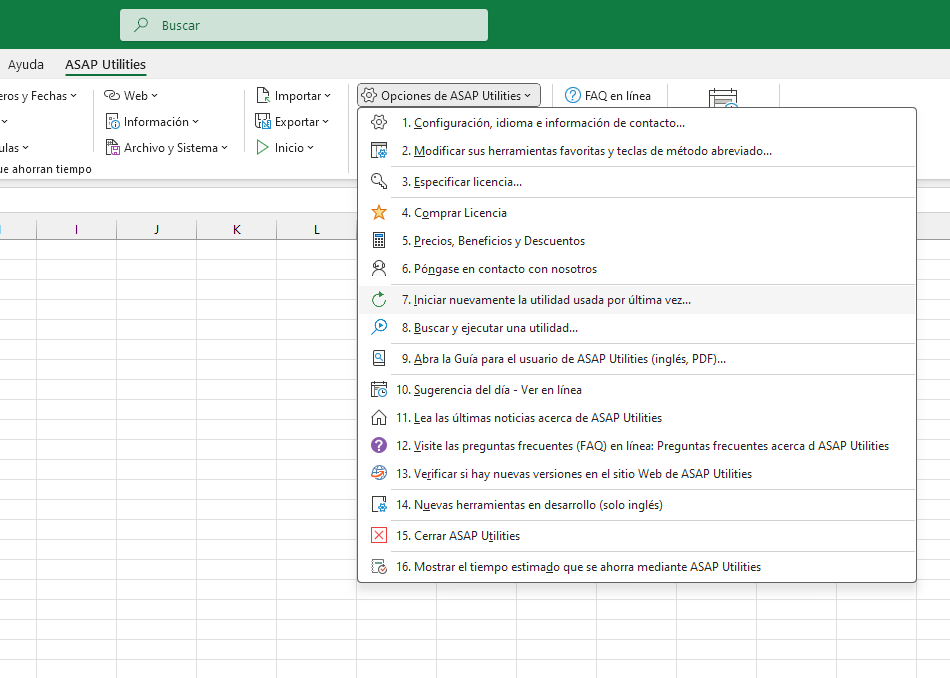
Task: Switch to the Ayuda ribbon tab
Action: tap(25, 64)
